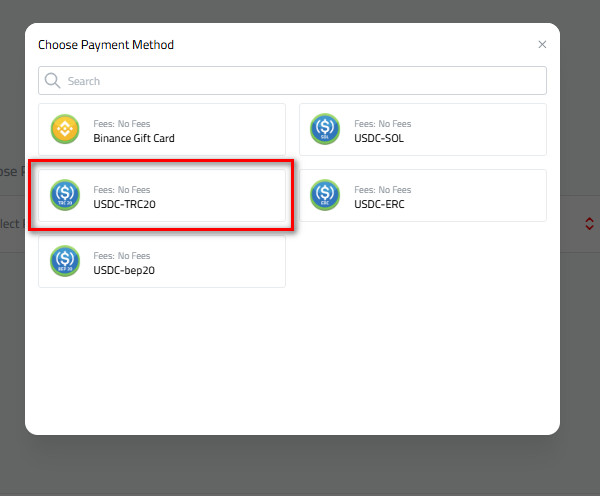Select the USDC-TRC20 coin icon
Image resolution: width=600 pixels, height=496 pixels.
pos(65,195)
